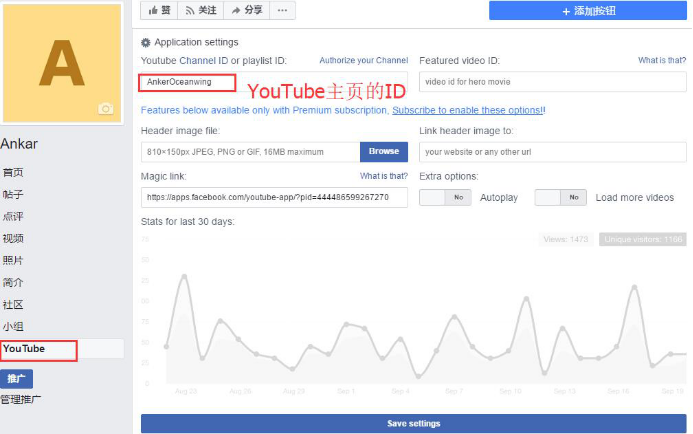Focus the YouTube Channel ID field
This screenshot has width=693, height=434.
point(274,82)
